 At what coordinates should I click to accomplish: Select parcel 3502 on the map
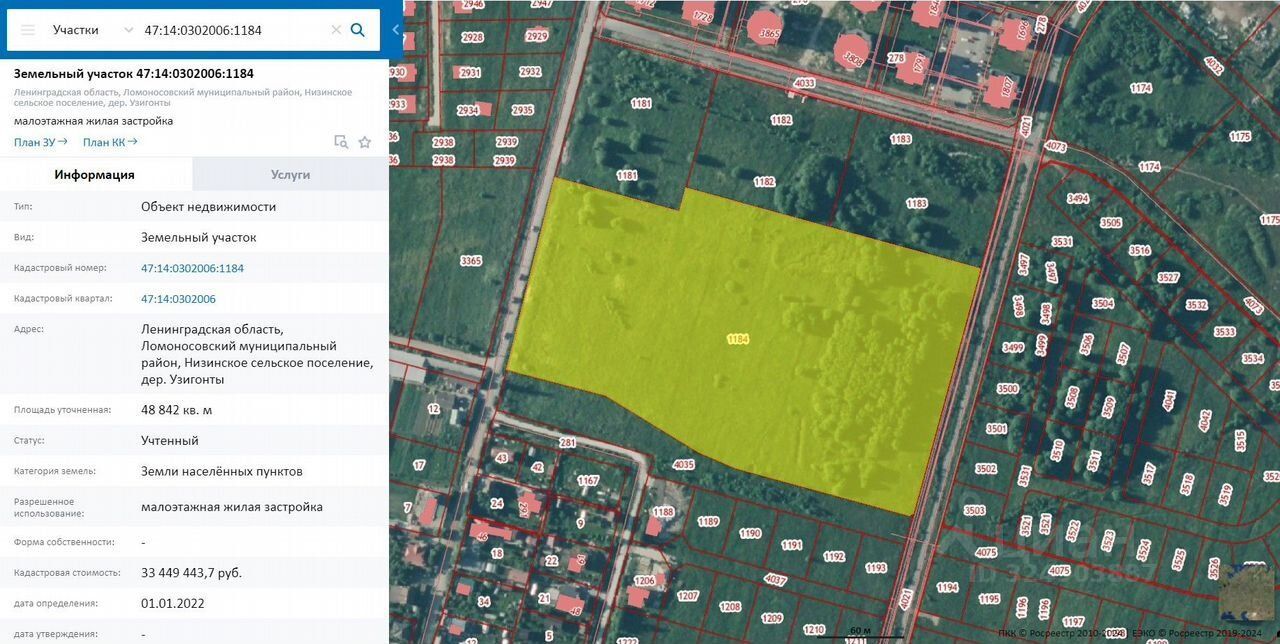tap(986, 469)
